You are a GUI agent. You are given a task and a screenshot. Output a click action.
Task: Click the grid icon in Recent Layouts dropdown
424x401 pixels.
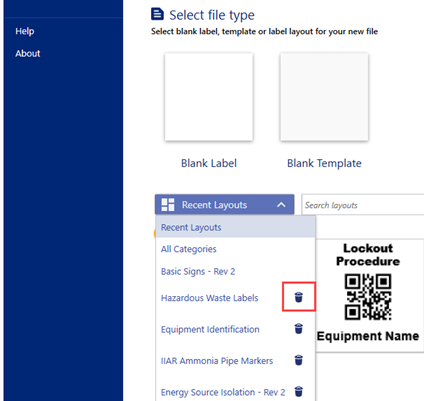pyautogui.click(x=168, y=205)
